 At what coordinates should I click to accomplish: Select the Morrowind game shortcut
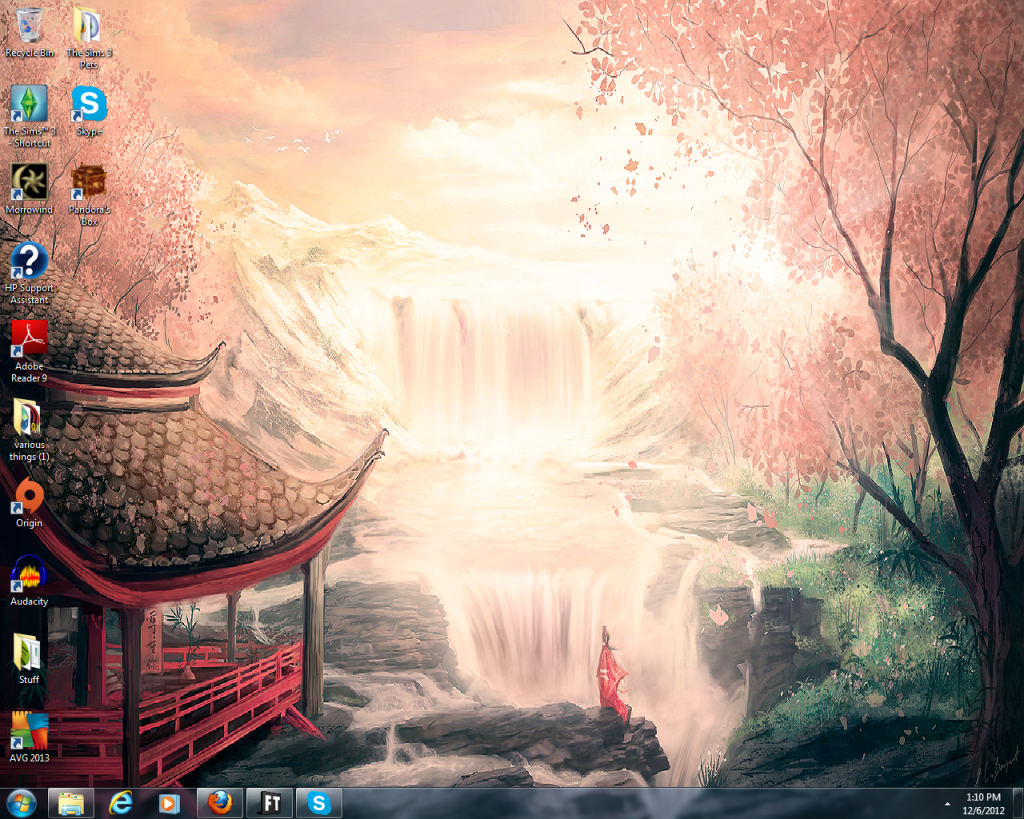tap(29, 182)
